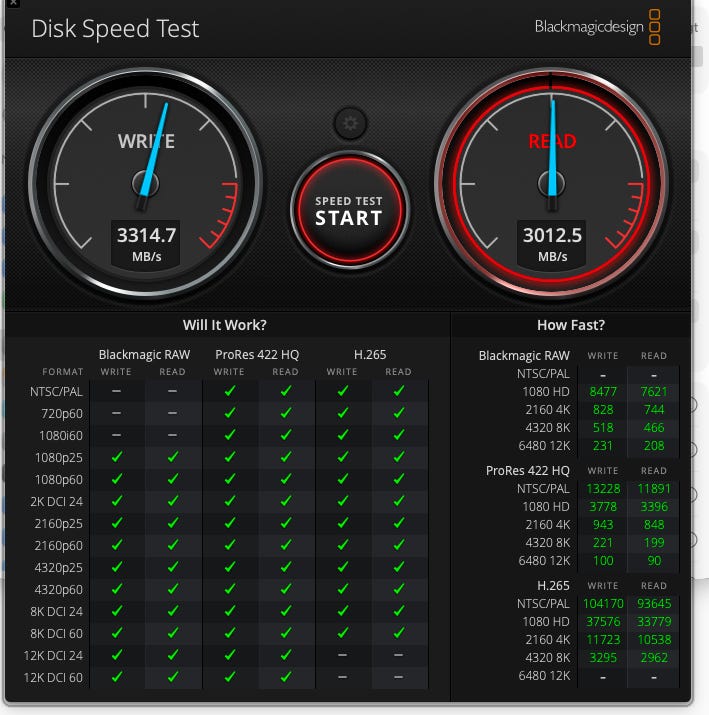Select value 231 for Blackmagic RAW 6480 12K write

pyautogui.click(x=603, y=446)
